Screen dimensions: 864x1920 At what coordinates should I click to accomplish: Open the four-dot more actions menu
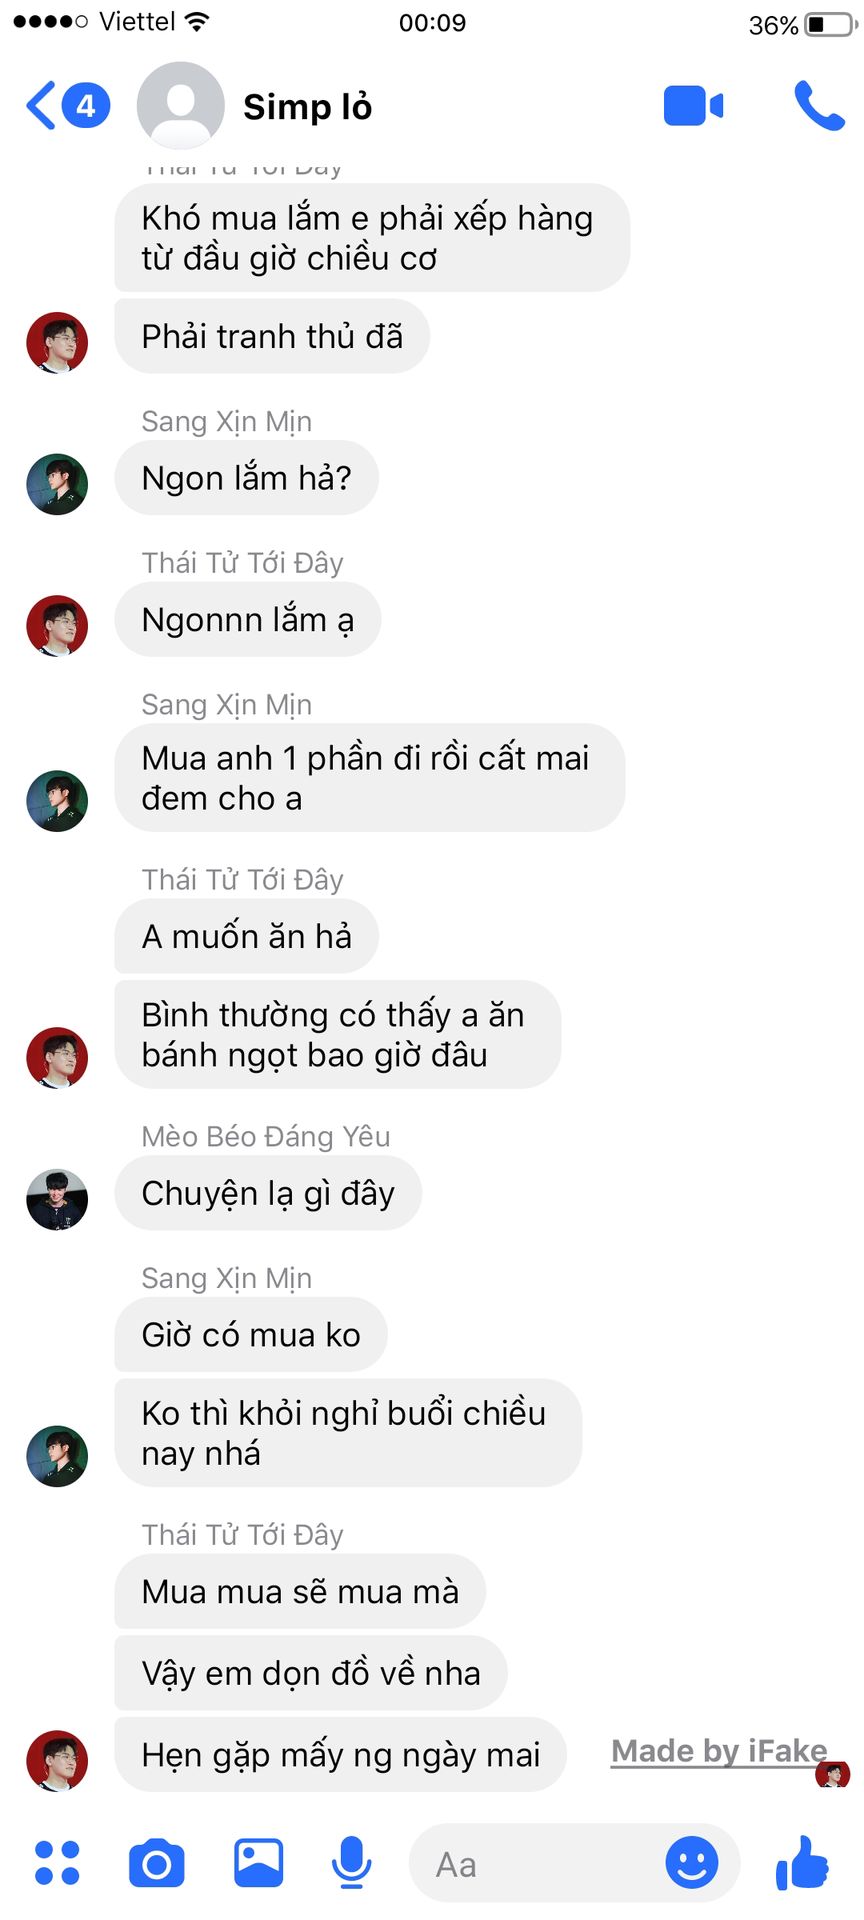tap(57, 1863)
